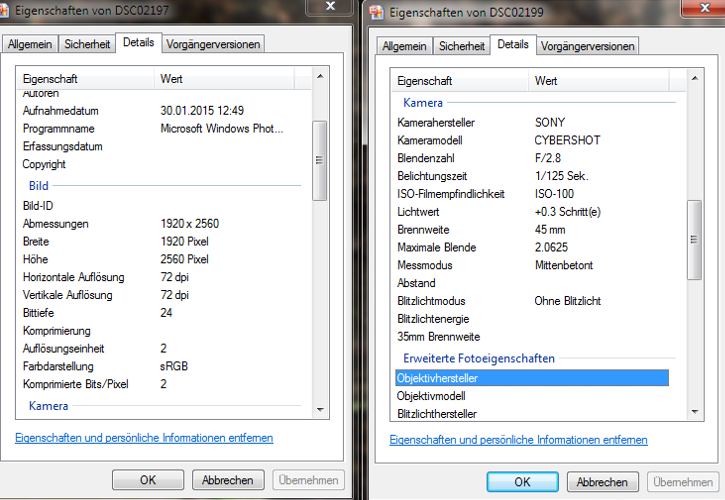Click the file icon in DSC02199 title bar
The height and width of the screenshot is (500, 725).
click(x=376, y=12)
